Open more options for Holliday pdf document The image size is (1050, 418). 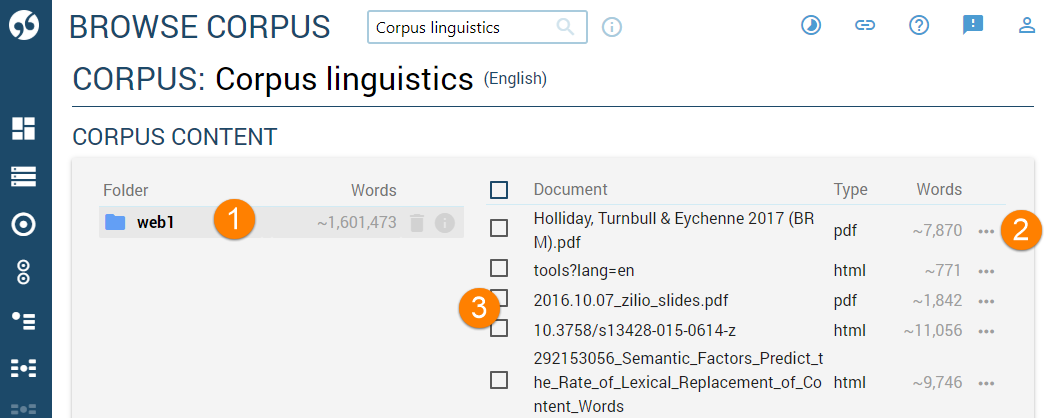tap(987, 231)
